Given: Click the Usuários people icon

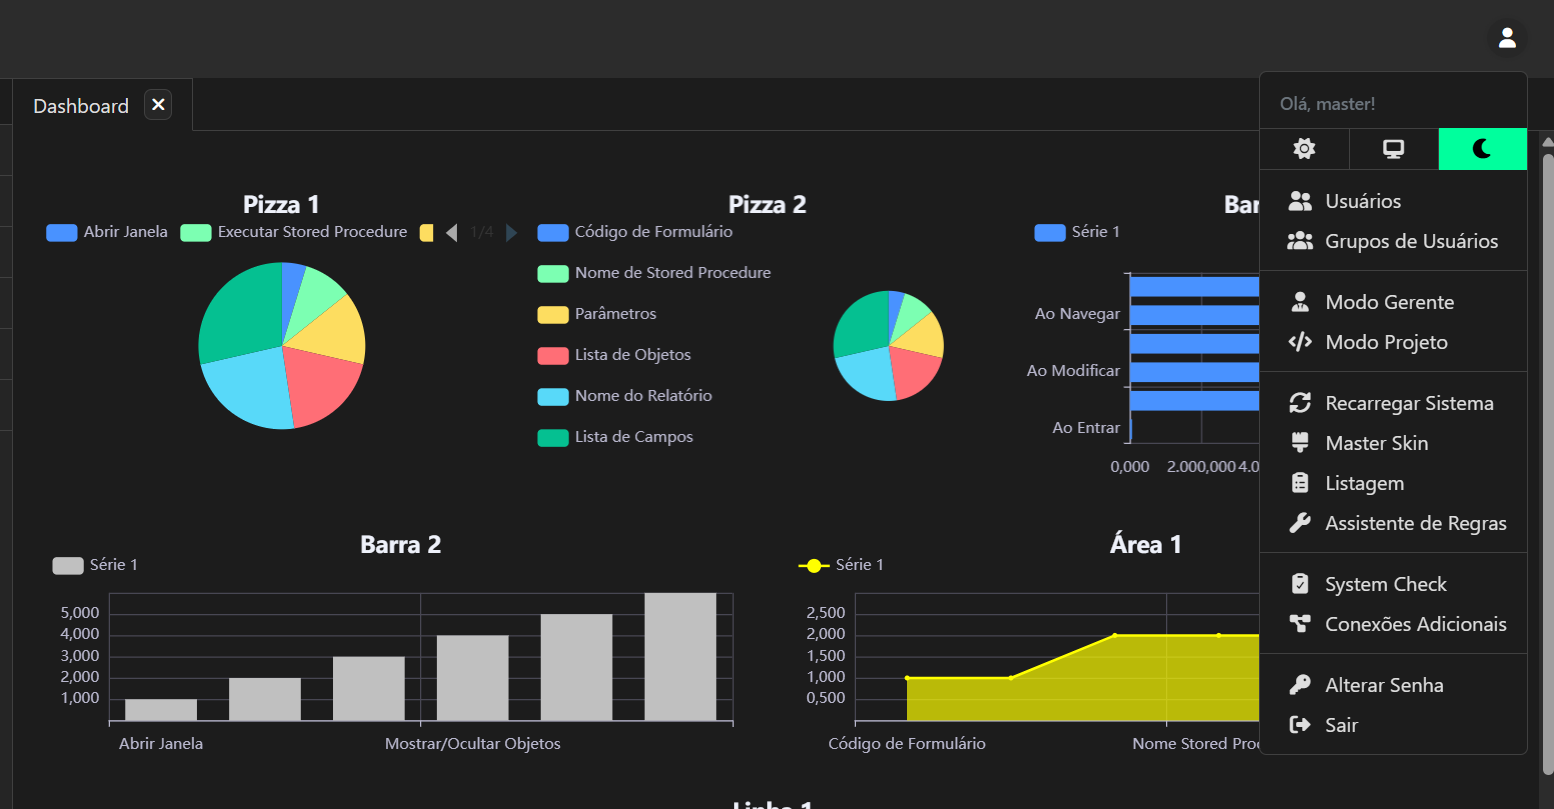Looking at the screenshot, I should [x=1300, y=201].
